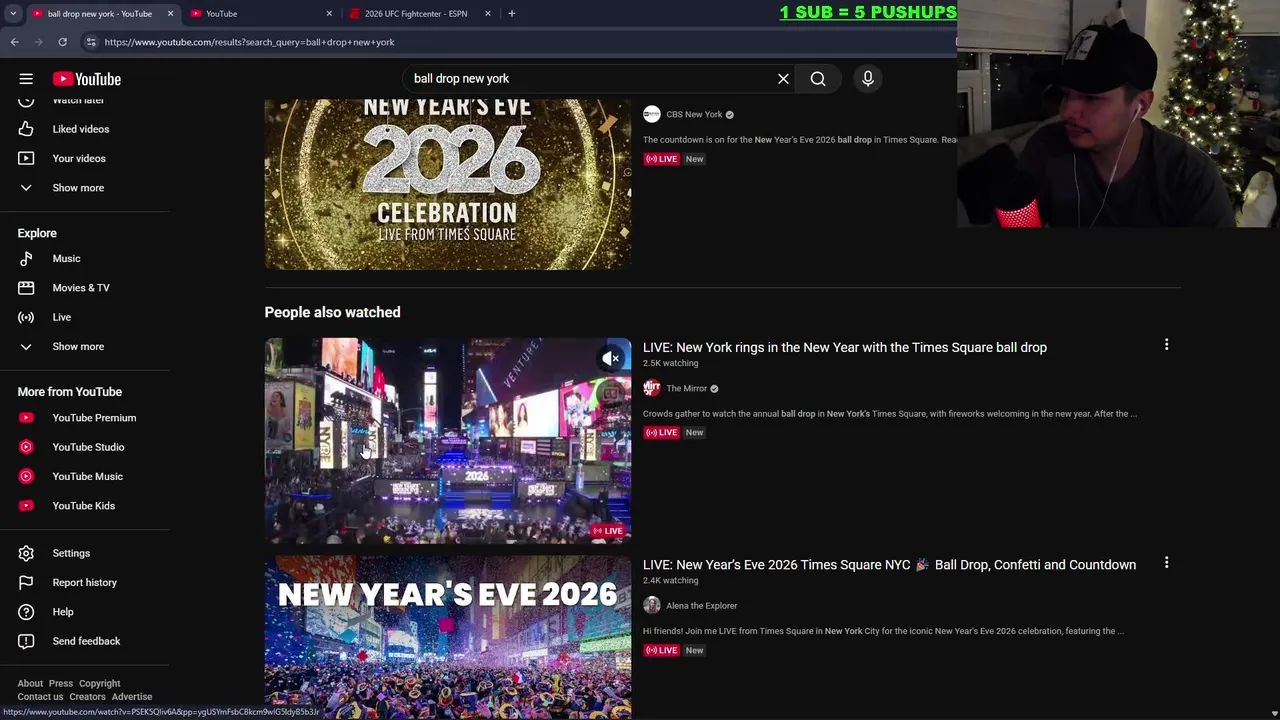
Task: Open the YouTube hamburger guide menu
Action: click(x=26, y=79)
